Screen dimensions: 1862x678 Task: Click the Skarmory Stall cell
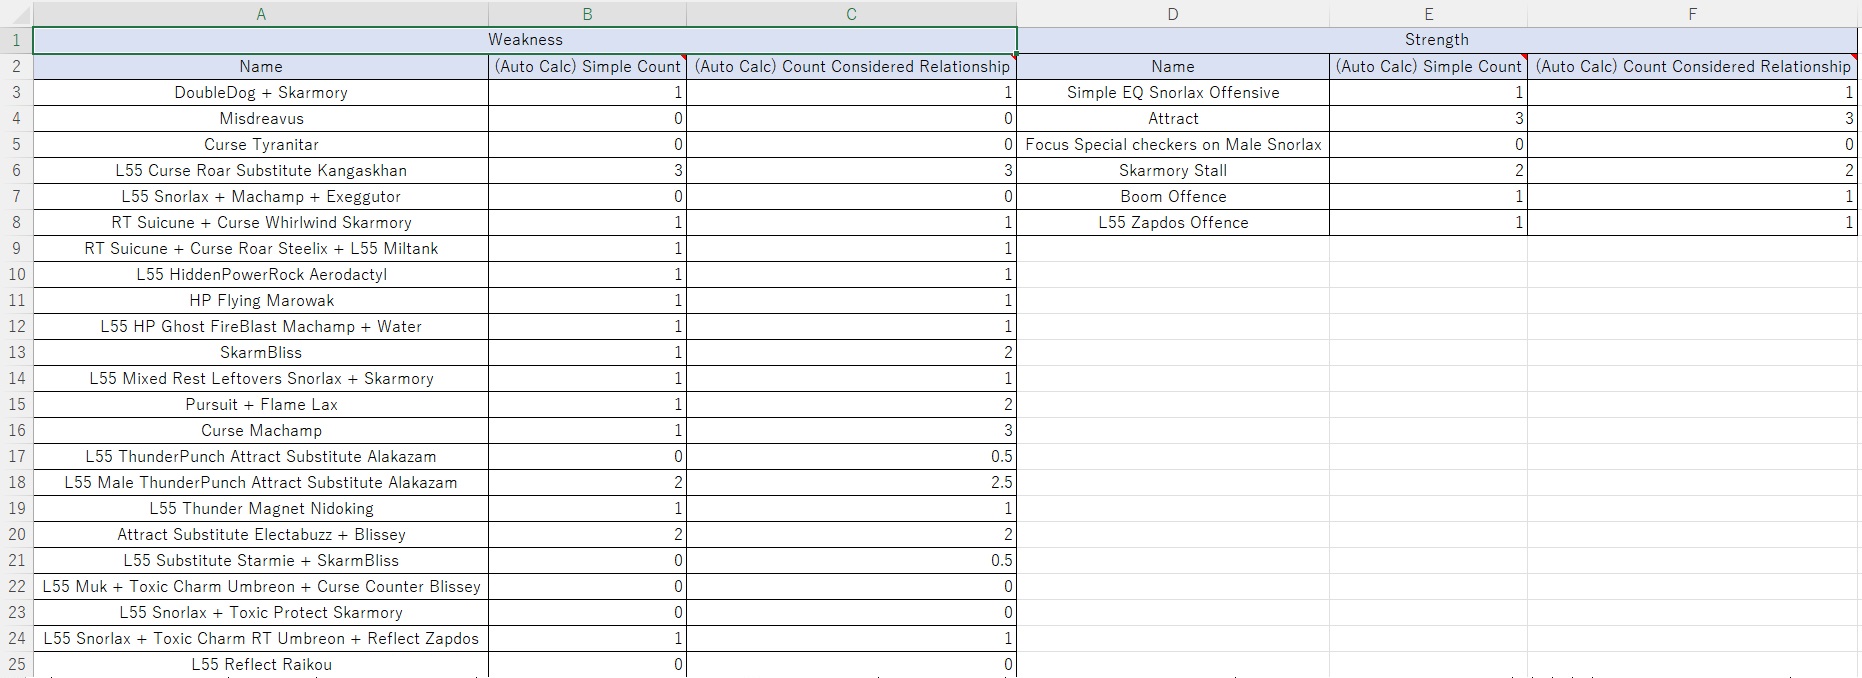pos(1173,170)
